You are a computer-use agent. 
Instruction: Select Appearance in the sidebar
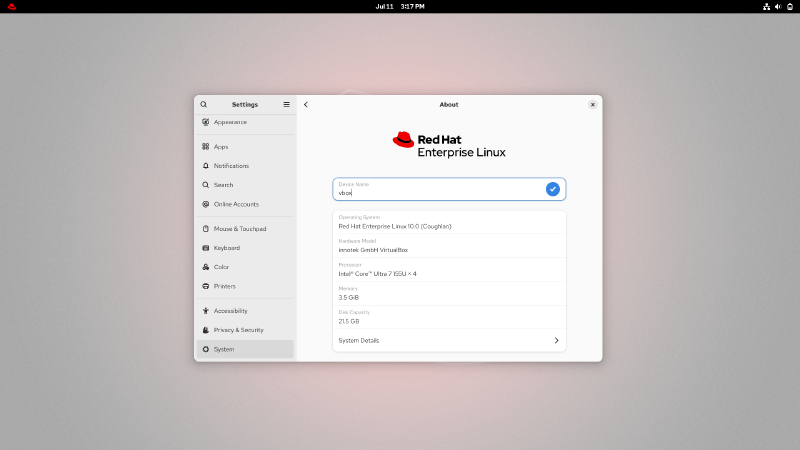coord(230,122)
